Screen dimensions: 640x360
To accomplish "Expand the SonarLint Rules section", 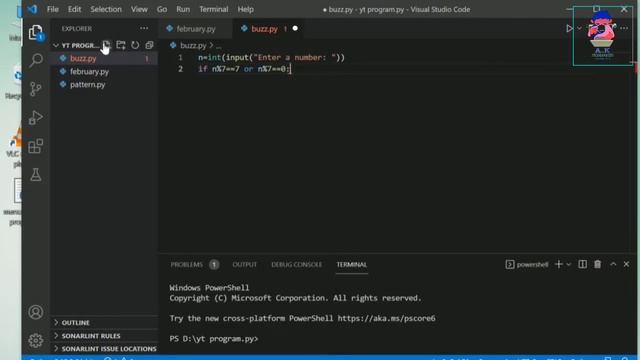I will [x=91, y=336].
